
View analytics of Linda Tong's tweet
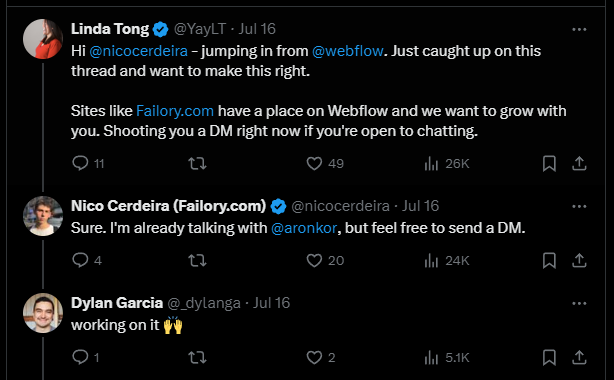(447, 163)
